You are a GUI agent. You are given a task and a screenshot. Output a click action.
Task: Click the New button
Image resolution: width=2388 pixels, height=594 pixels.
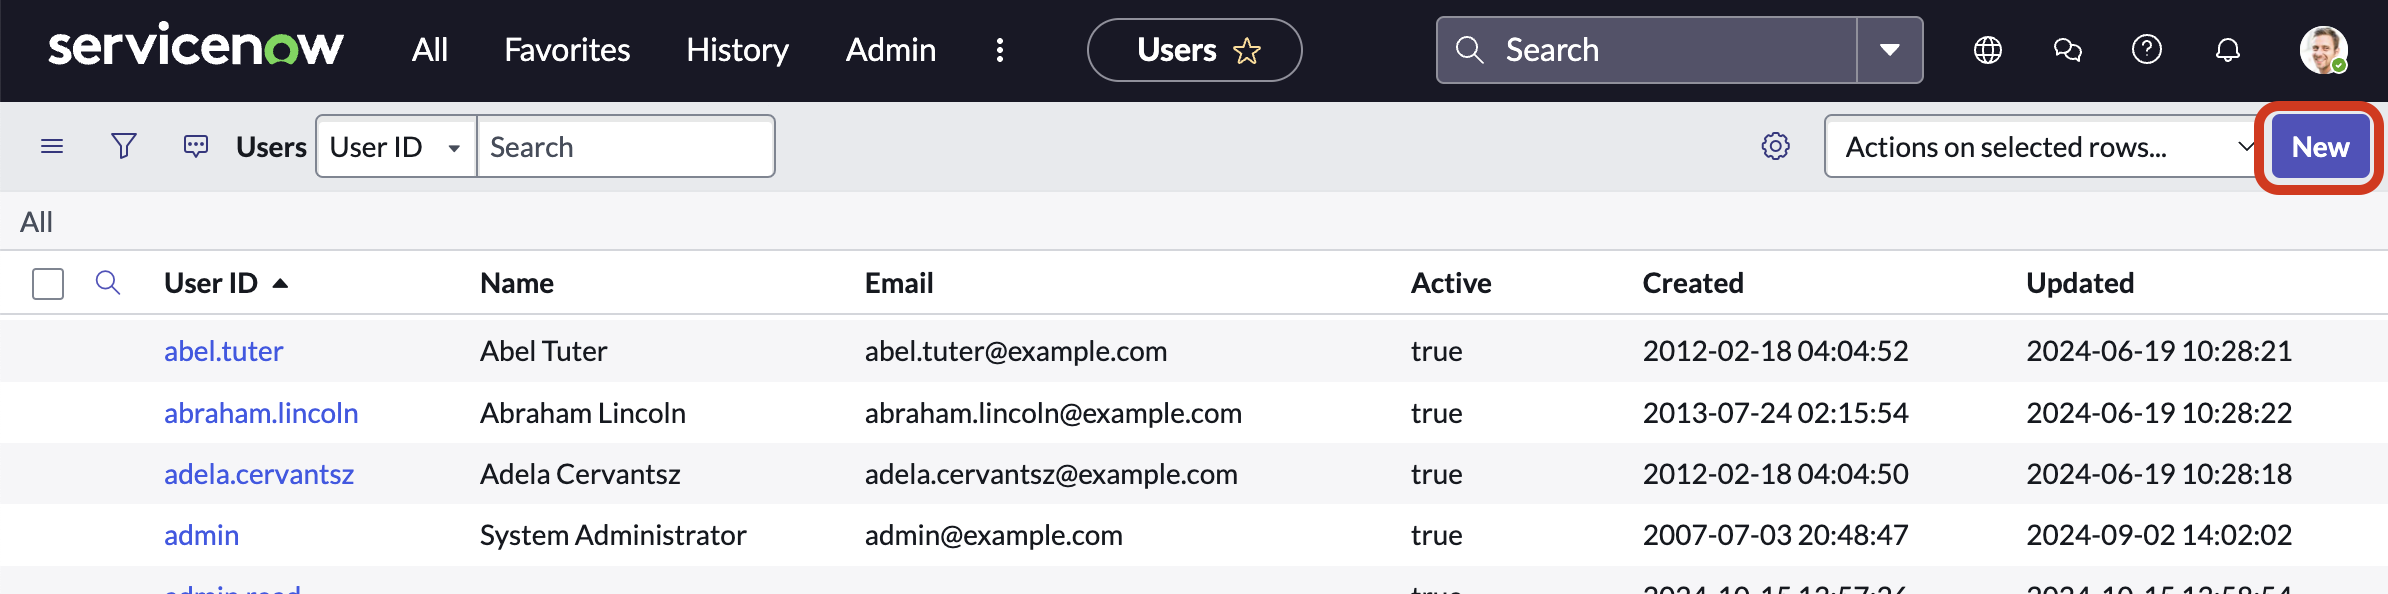tap(2320, 147)
